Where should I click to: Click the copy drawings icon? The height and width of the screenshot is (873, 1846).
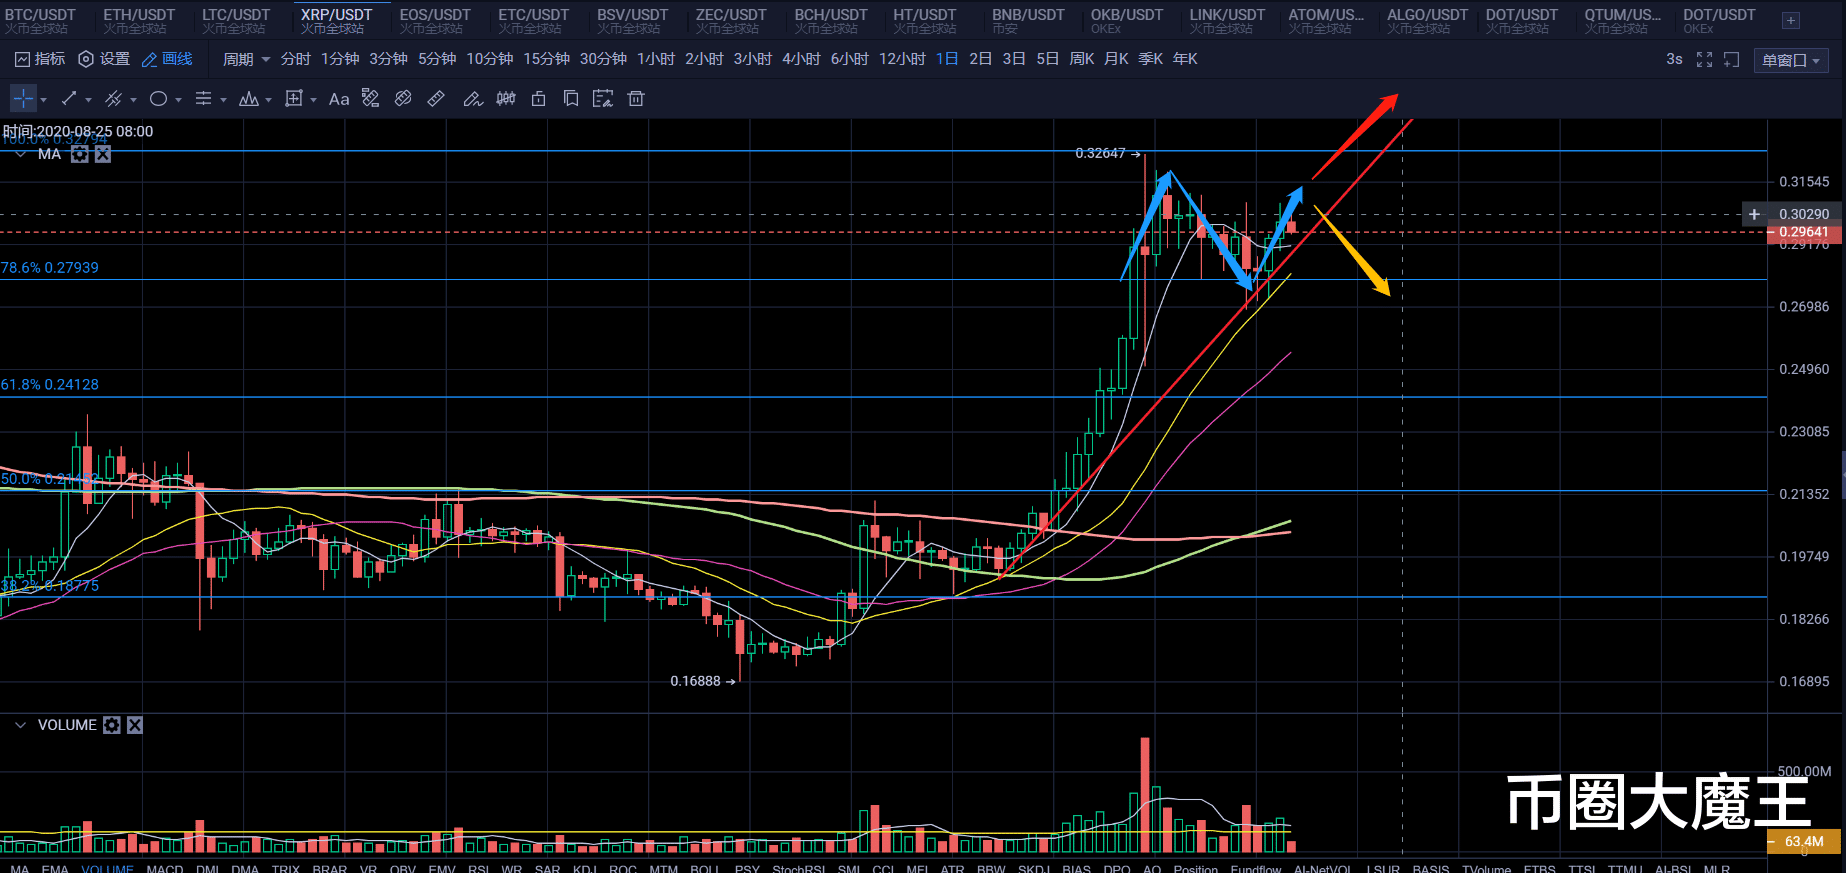[x=571, y=99]
